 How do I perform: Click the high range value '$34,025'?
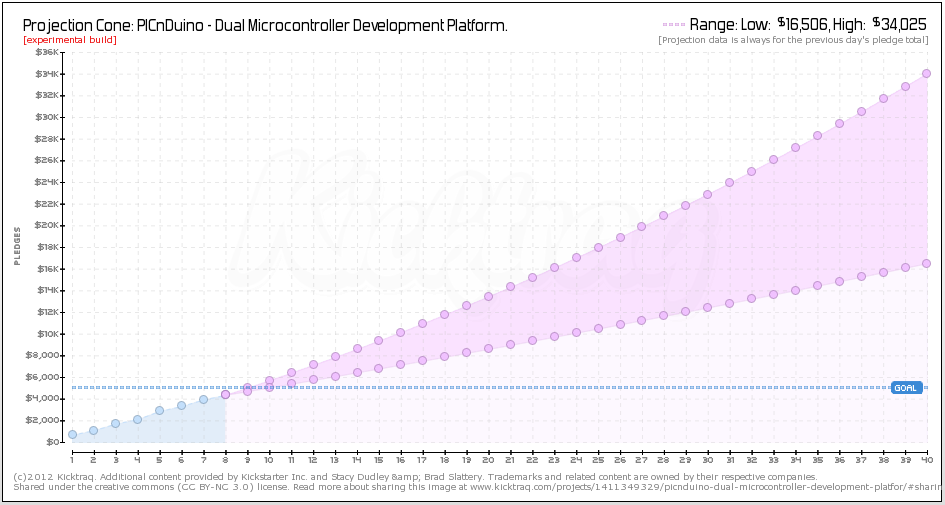(899, 24)
